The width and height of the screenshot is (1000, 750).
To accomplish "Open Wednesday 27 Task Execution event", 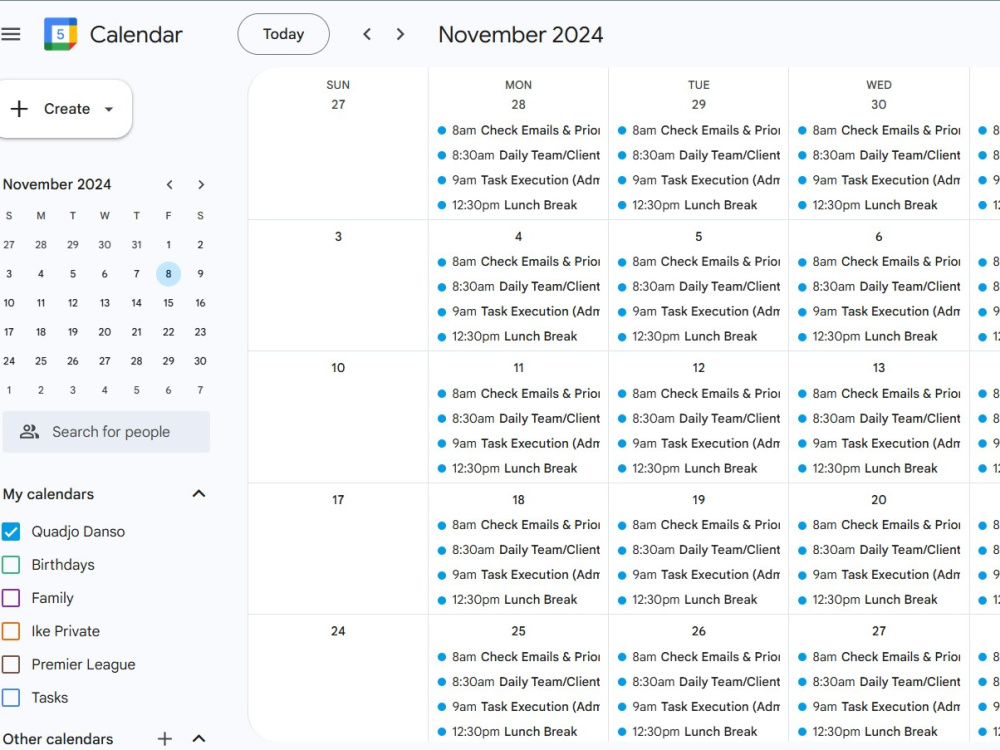I will coord(879,707).
